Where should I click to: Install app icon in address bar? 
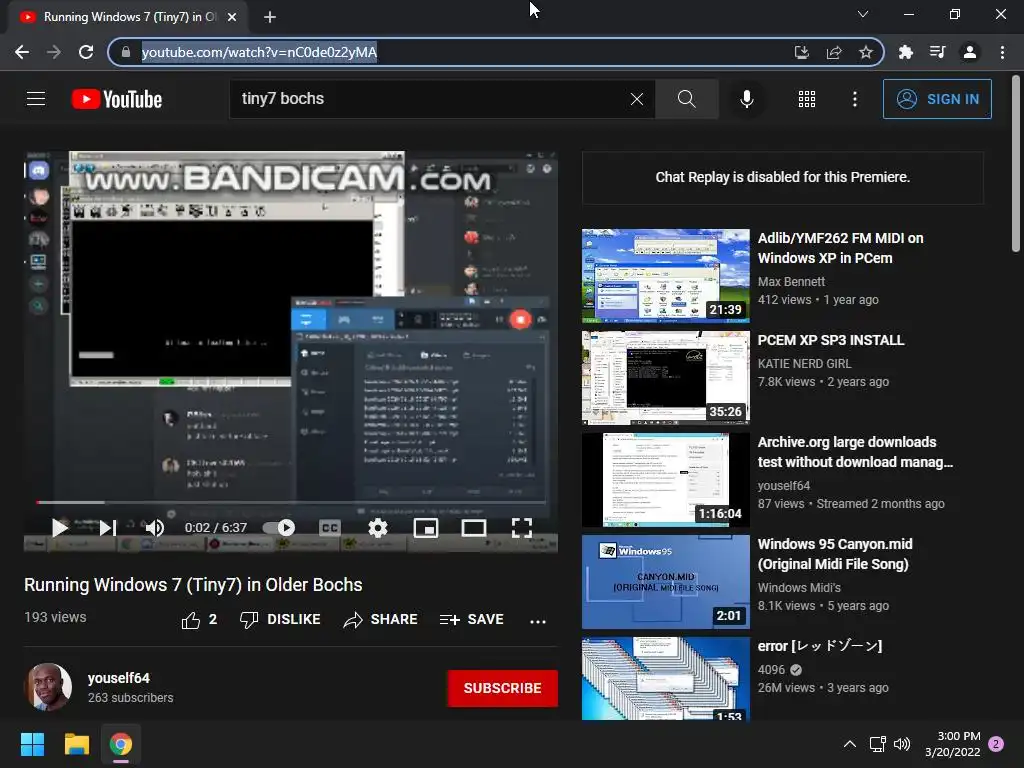coord(801,52)
